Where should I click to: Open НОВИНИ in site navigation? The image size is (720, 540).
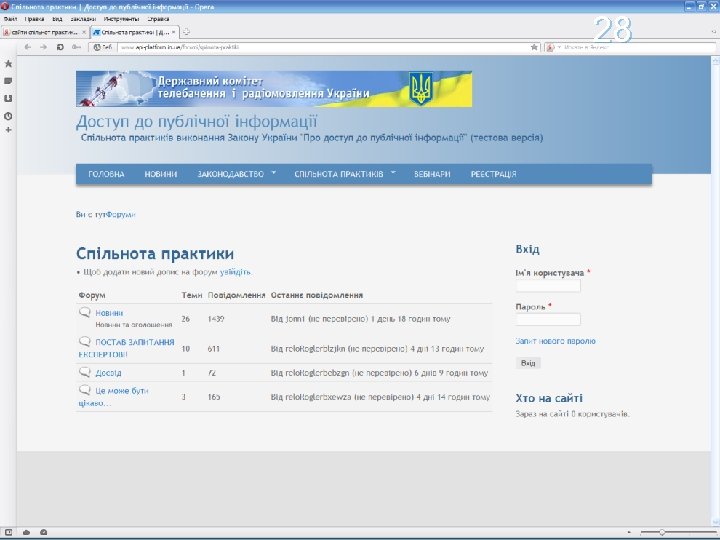coord(161,174)
